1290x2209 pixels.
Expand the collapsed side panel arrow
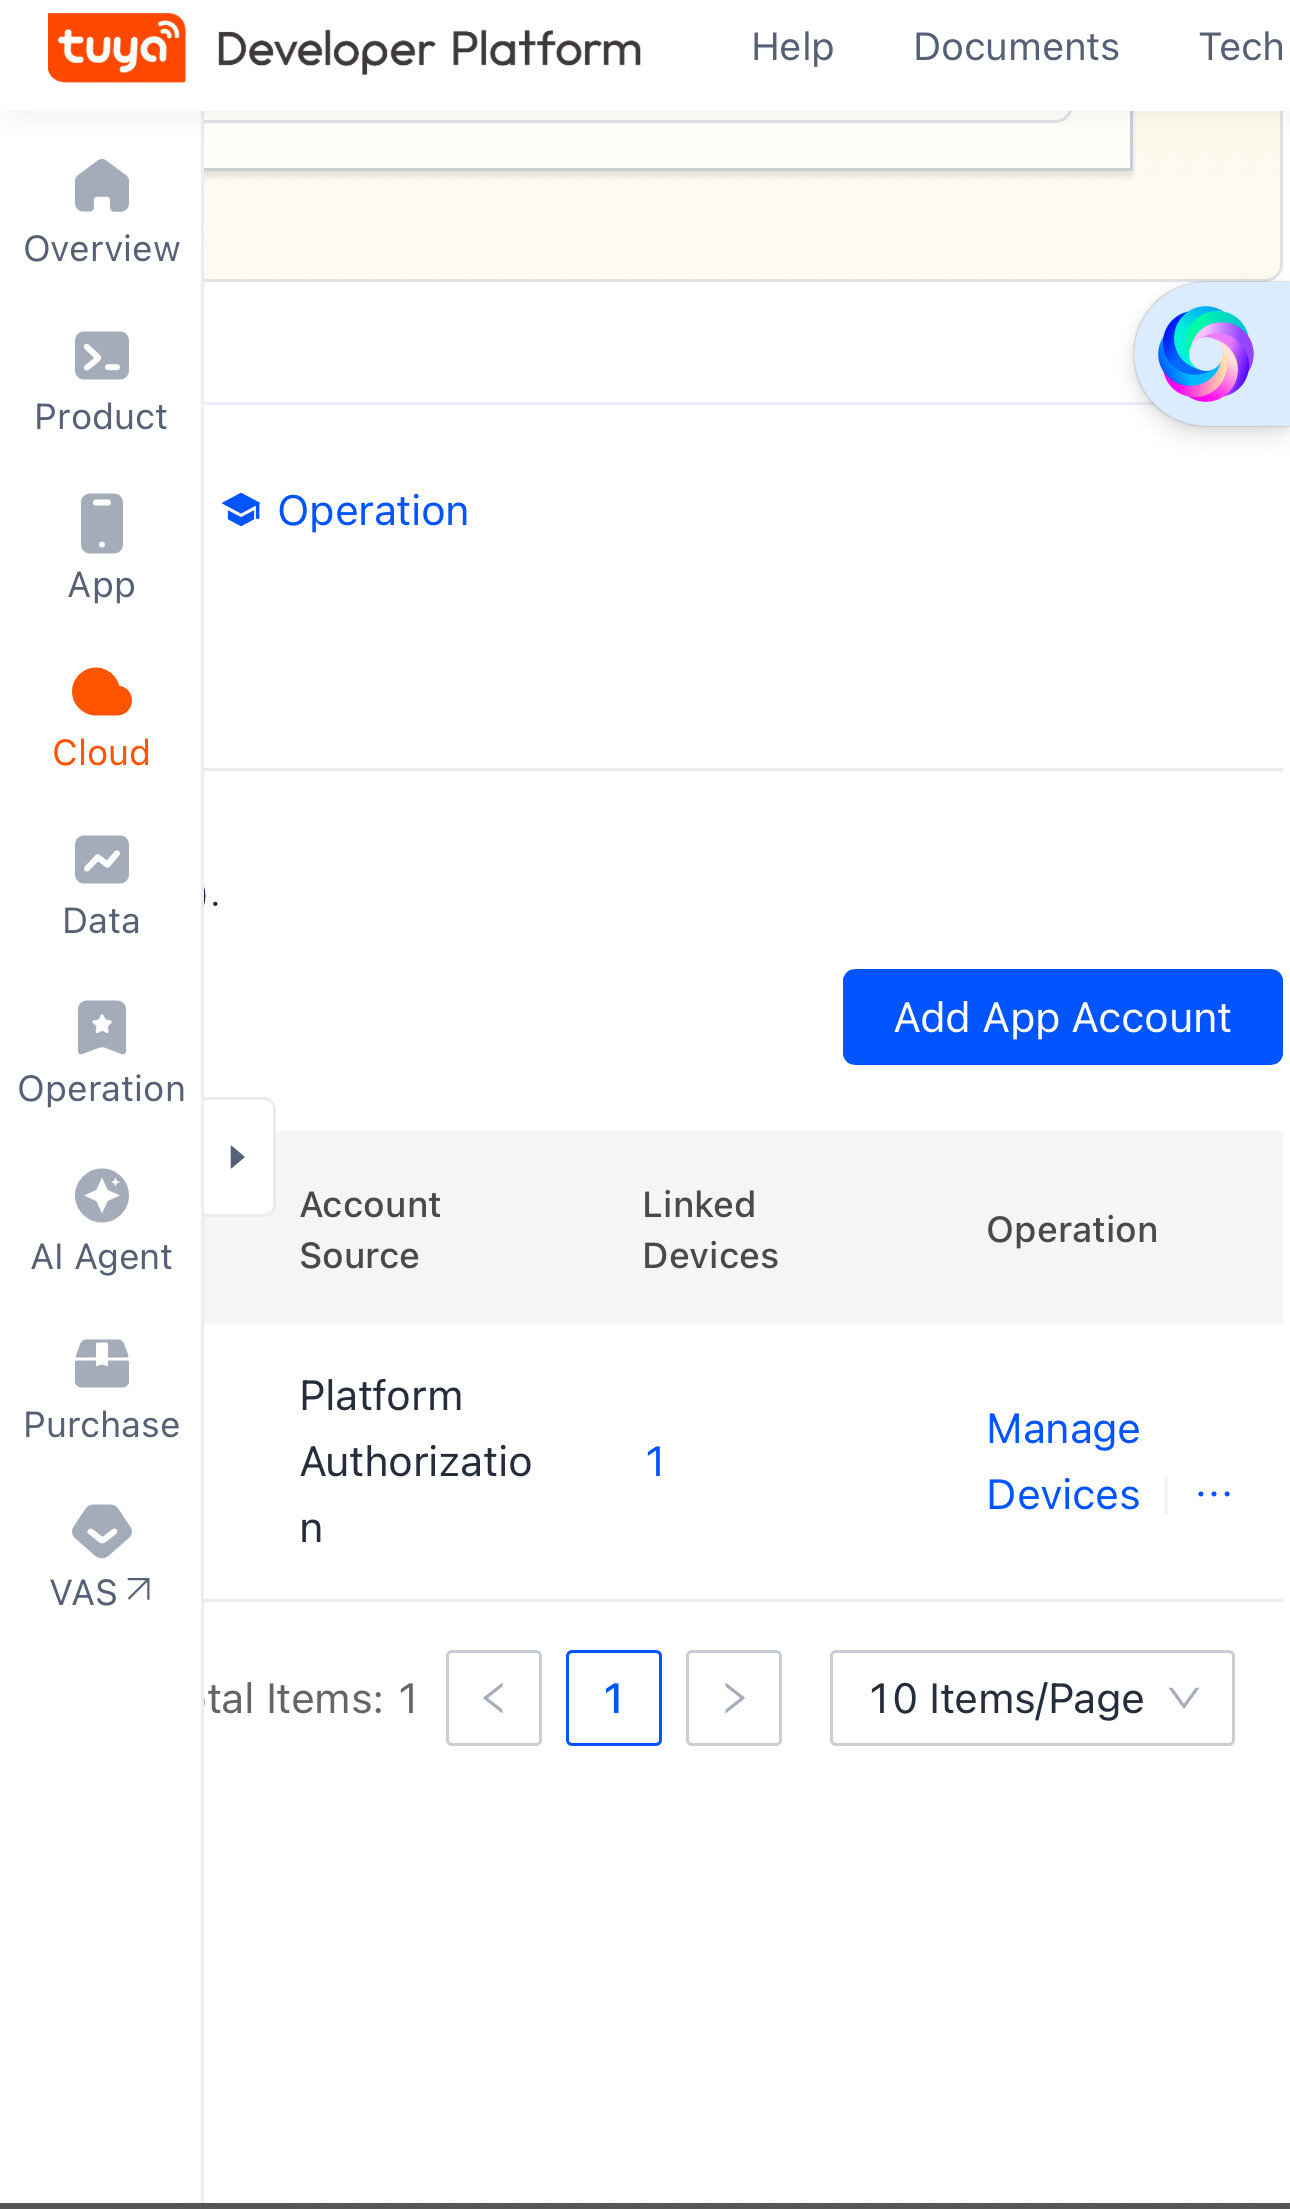(x=237, y=1157)
